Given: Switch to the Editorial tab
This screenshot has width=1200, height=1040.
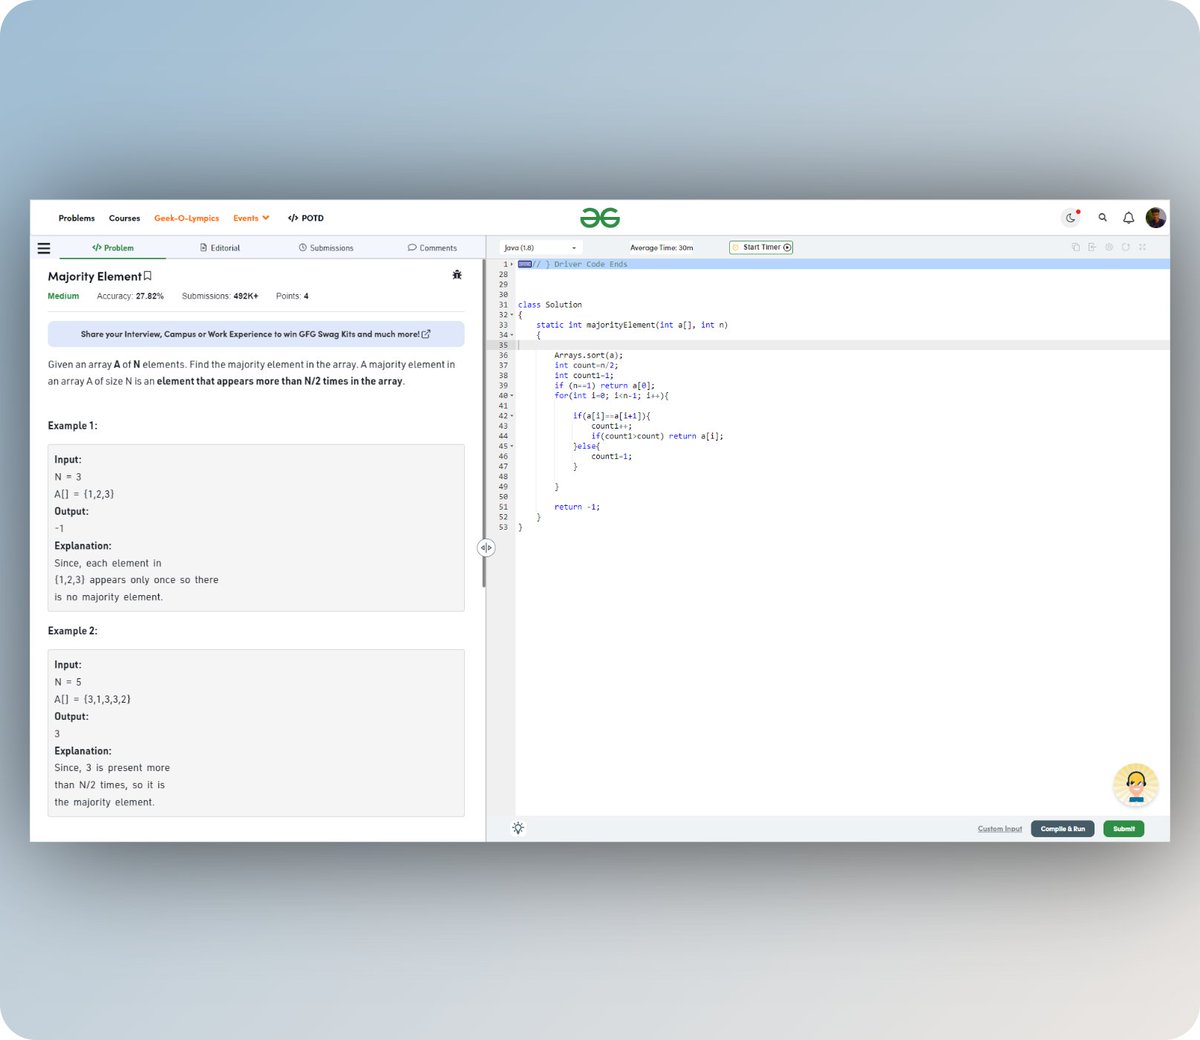Looking at the screenshot, I should click(220, 248).
